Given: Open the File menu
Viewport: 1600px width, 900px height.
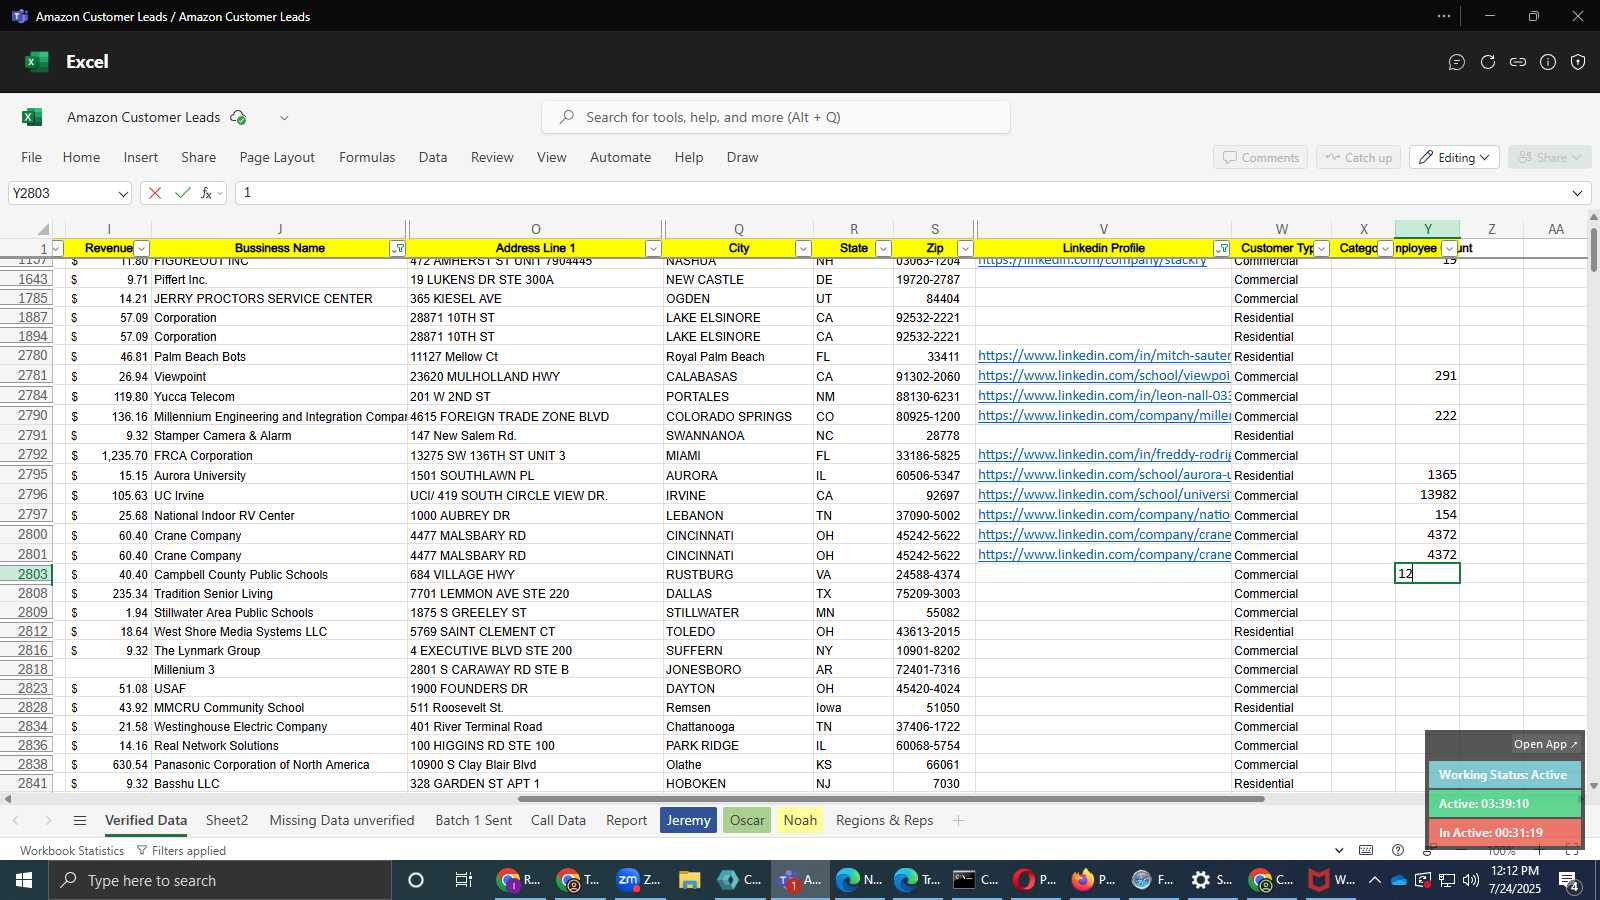Looking at the screenshot, I should click(x=32, y=157).
